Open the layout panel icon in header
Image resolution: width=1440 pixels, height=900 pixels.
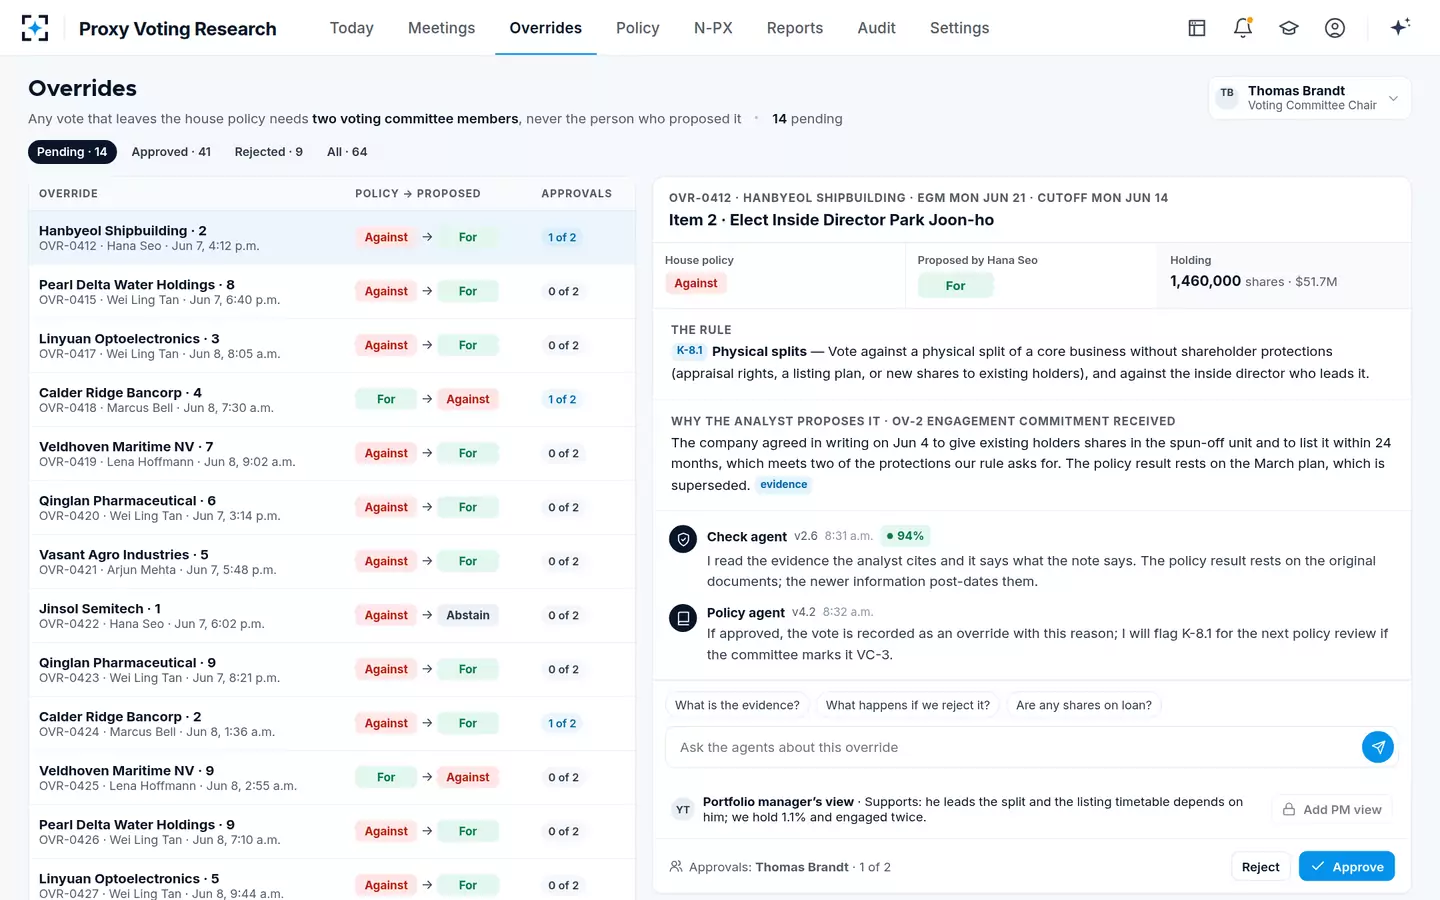point(1197,28)
